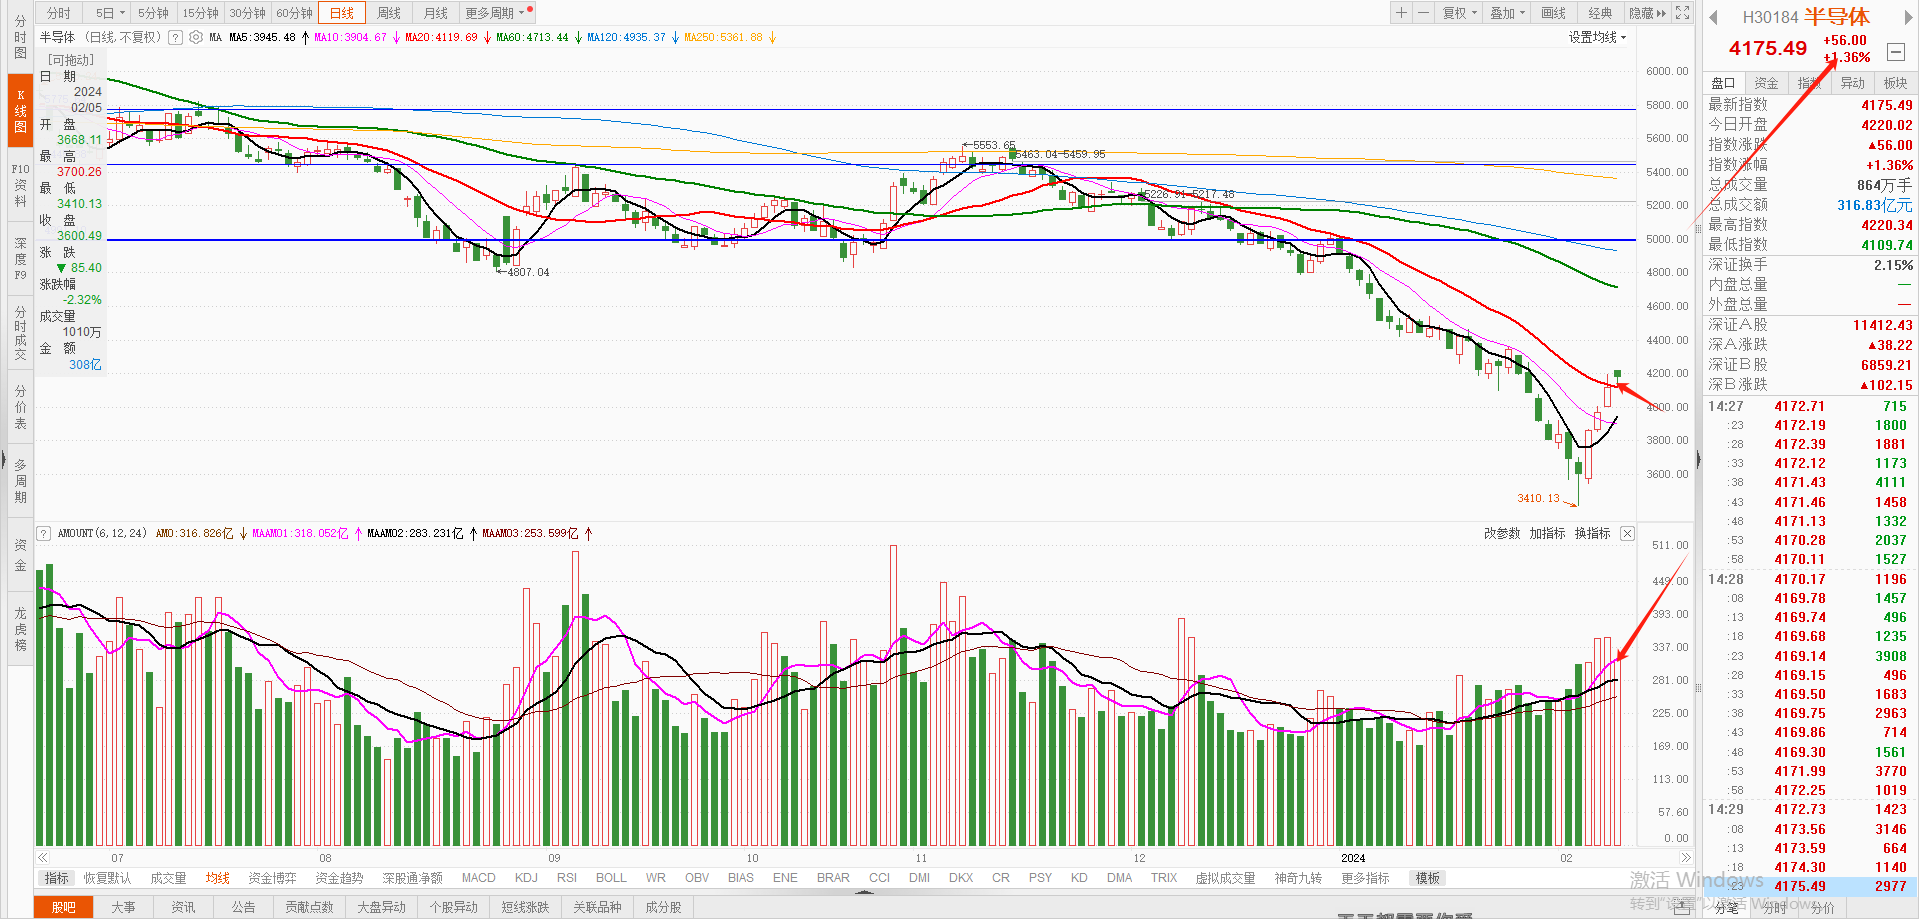Switch to the 周线 weekly tab
The height and width of the screenshot is (919, 1919).
tap(389, 13)
